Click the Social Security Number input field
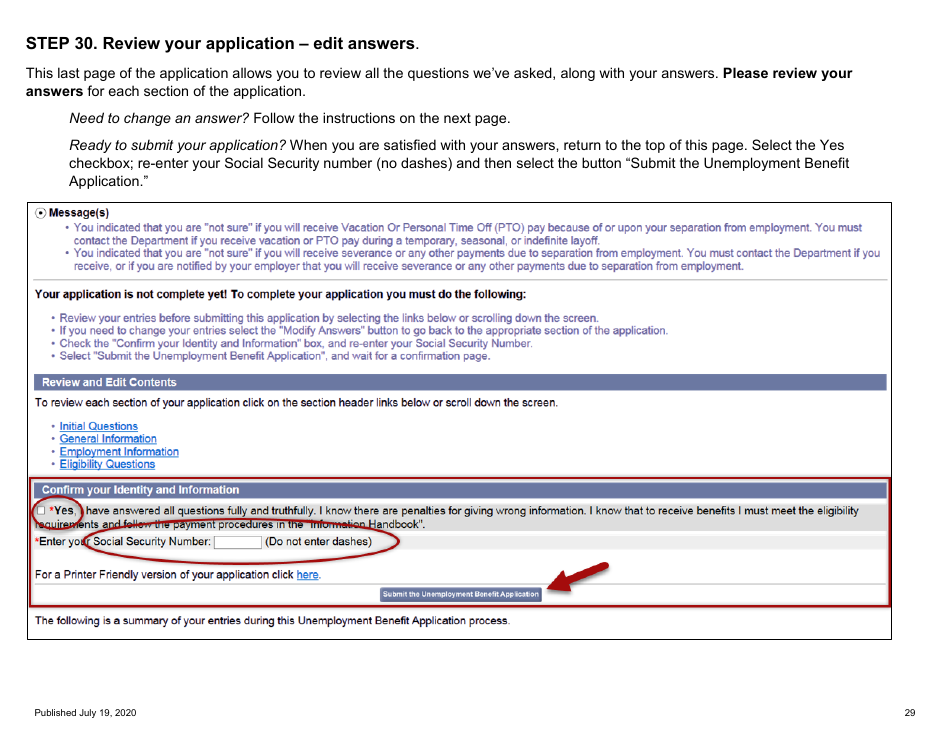Image resolution: width=950 pixels, height=735 pixels. coord(236,541)
